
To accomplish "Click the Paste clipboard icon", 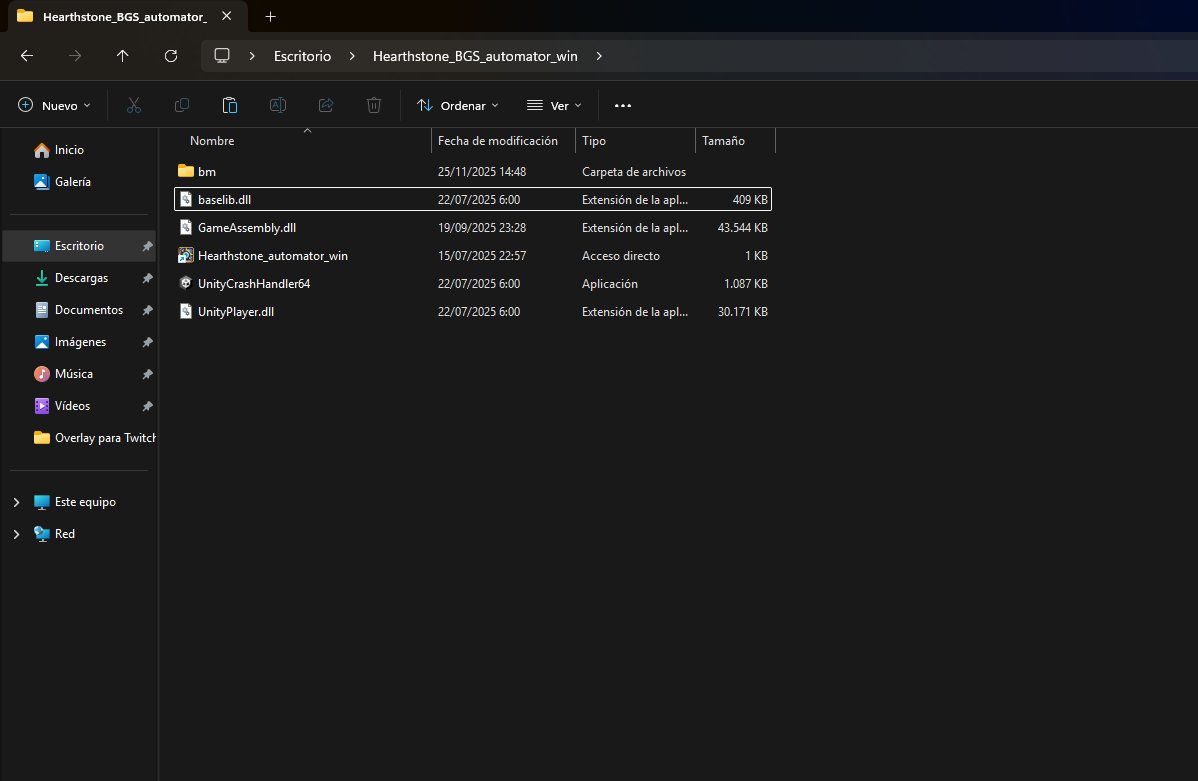I will click(230, 105).
